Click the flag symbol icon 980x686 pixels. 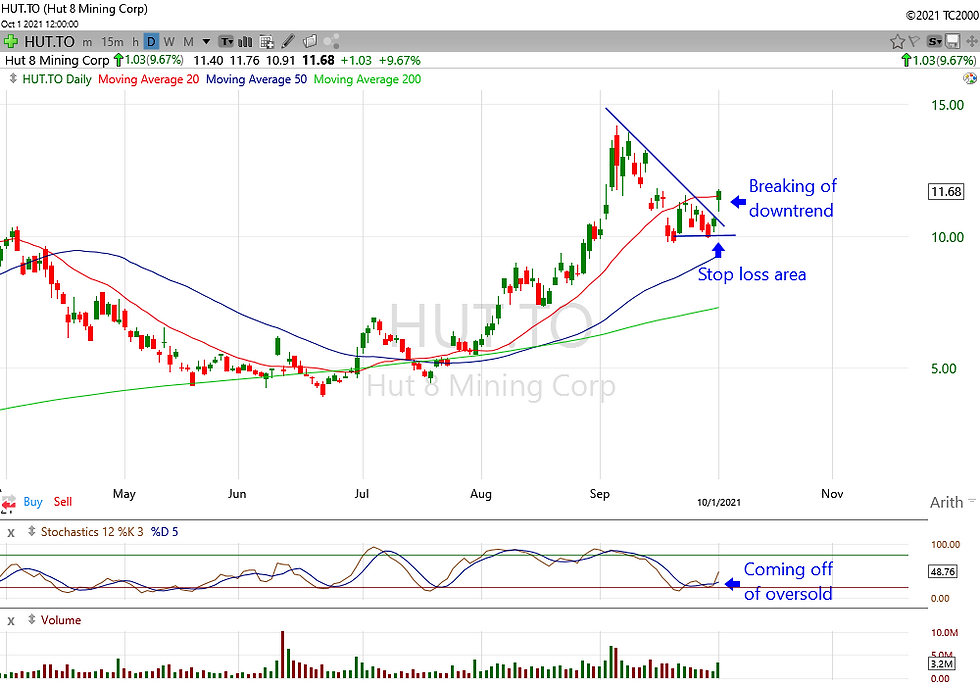pyautogui.click(x=914, y=41)
